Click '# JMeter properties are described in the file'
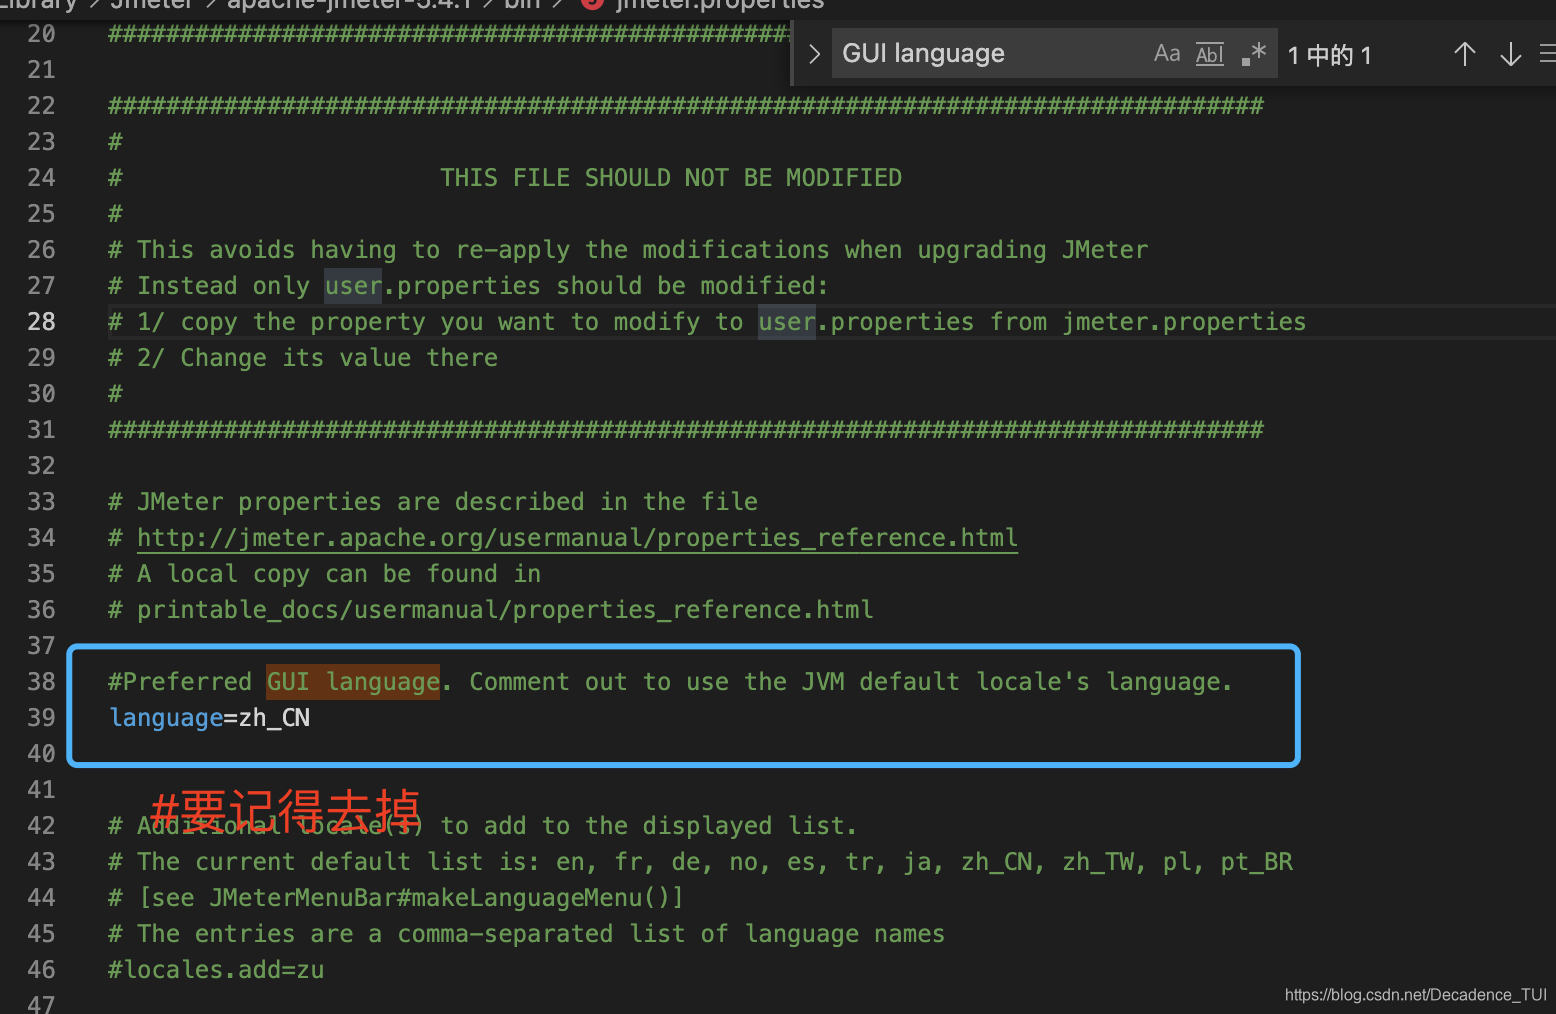 tap(433, 502)
